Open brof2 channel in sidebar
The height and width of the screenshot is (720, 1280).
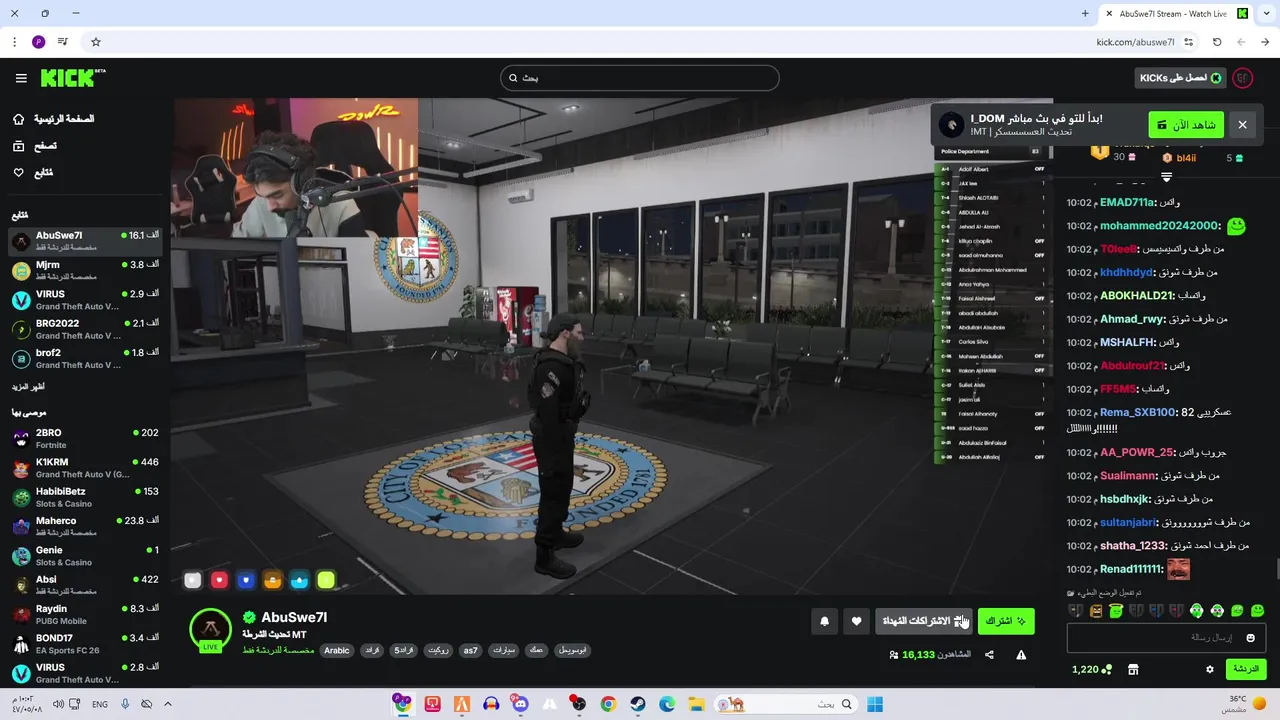click(x=85, y=359)
